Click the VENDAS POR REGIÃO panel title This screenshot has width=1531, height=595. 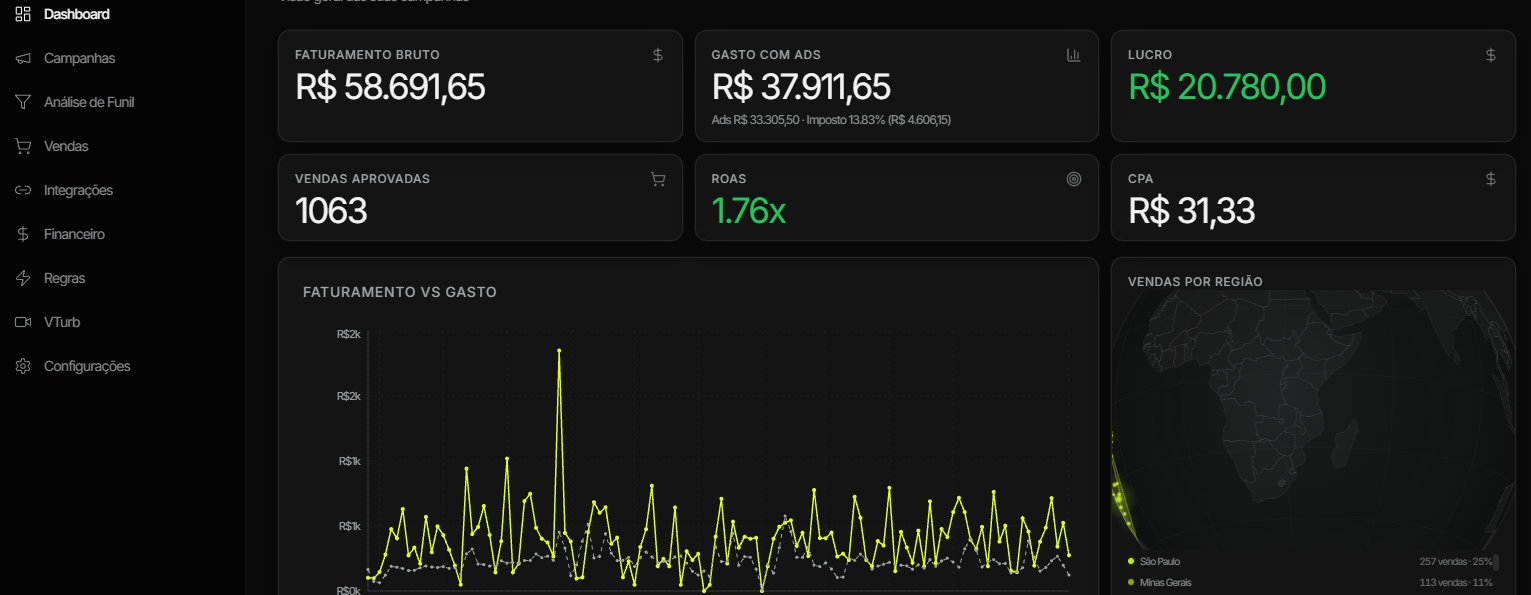click(x=1195, y=282)
